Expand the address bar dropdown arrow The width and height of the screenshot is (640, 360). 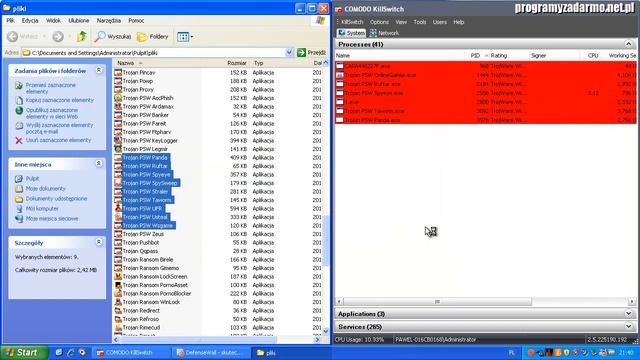[x=289, y=53]
